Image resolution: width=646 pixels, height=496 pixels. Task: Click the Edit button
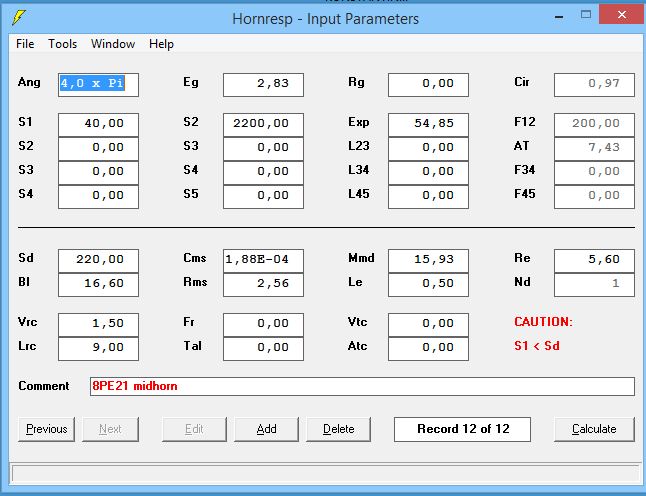(x=194, y=429)
